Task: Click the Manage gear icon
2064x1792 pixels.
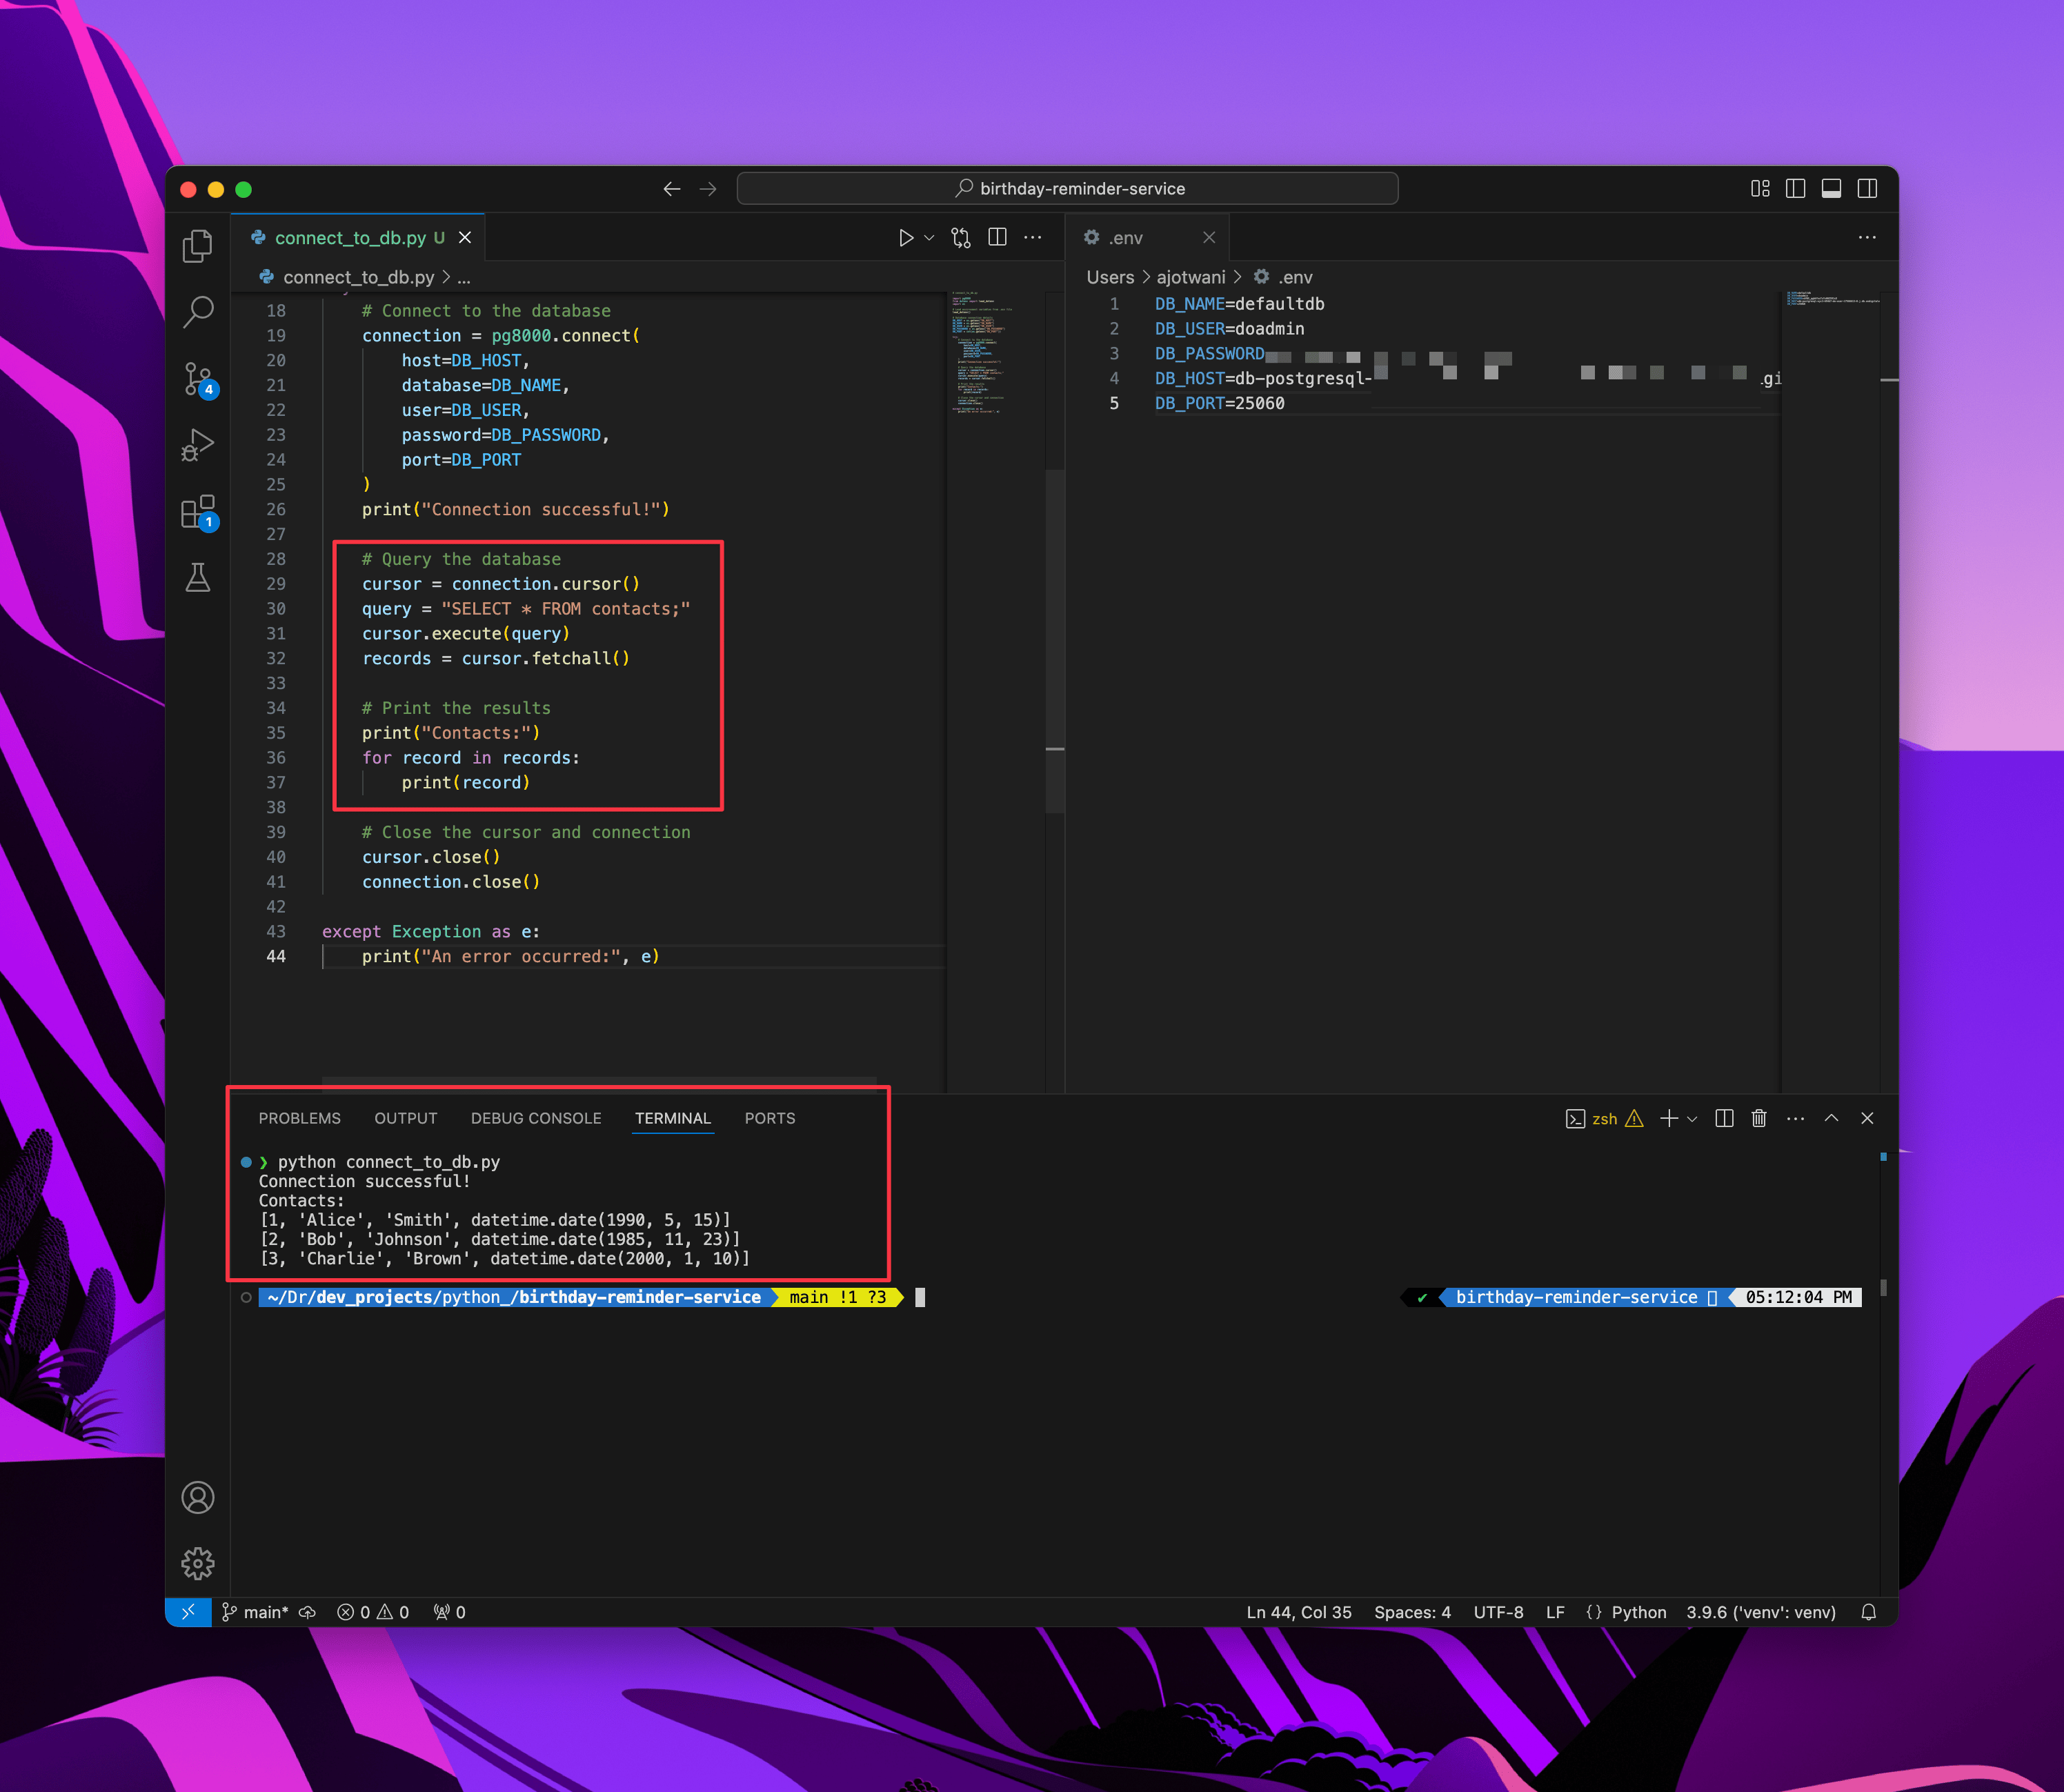Action: click(198, 1563)
